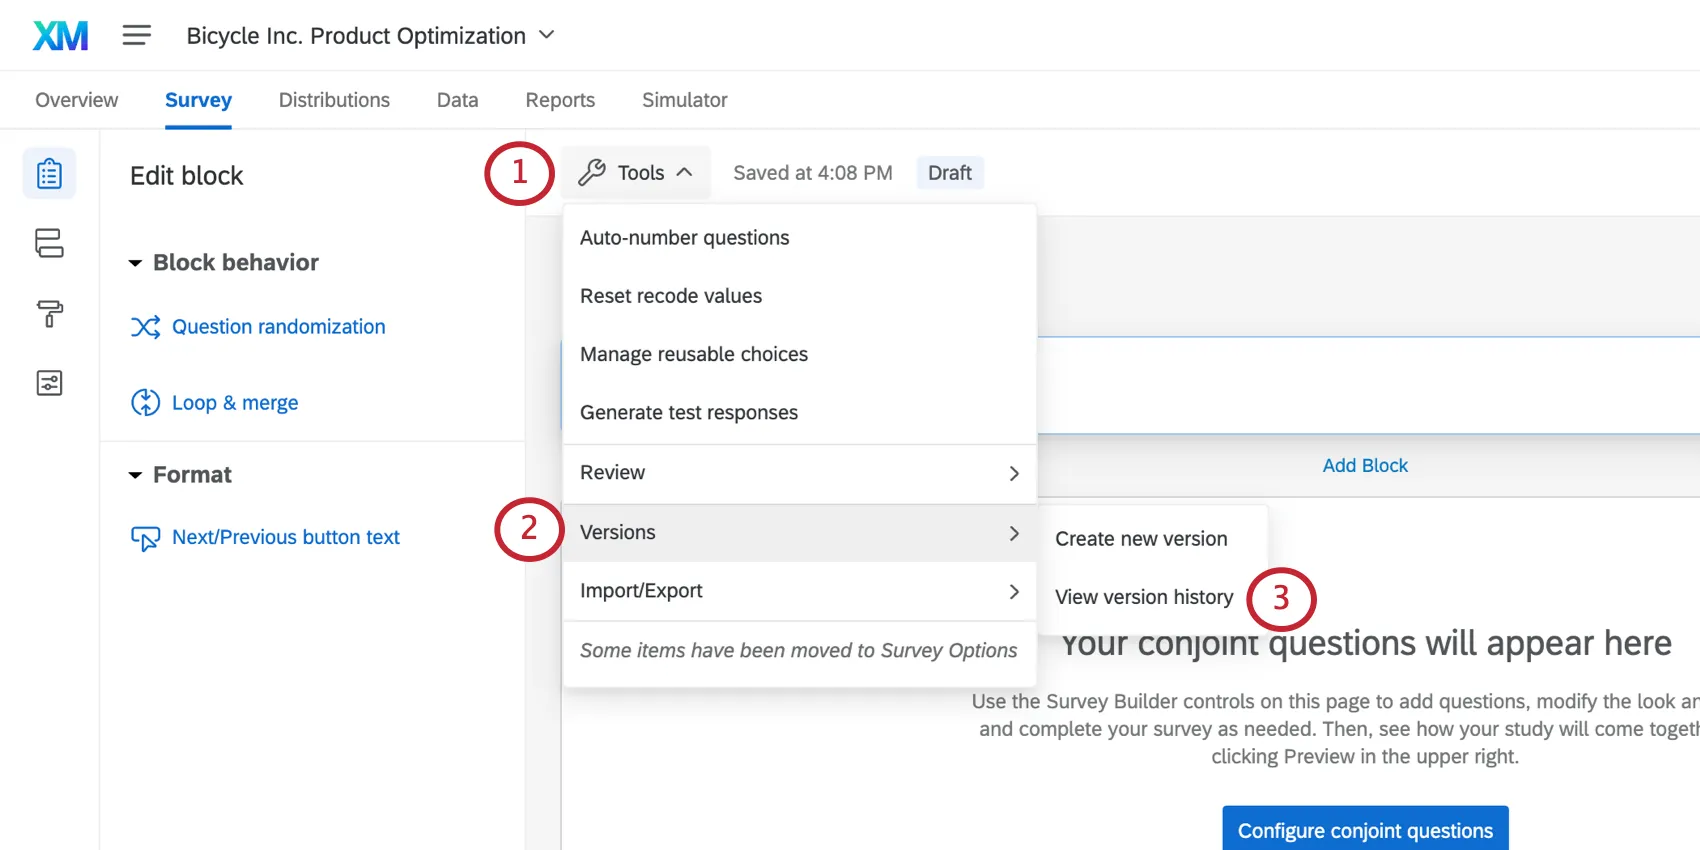This screenshot has width=1700, height=850.
Task: Collapse the Block behavior section
Action: coord(135,263)
